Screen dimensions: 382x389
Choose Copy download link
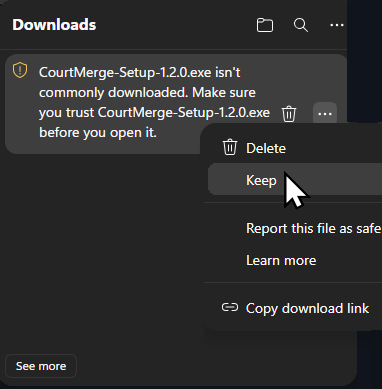point(295,308)
